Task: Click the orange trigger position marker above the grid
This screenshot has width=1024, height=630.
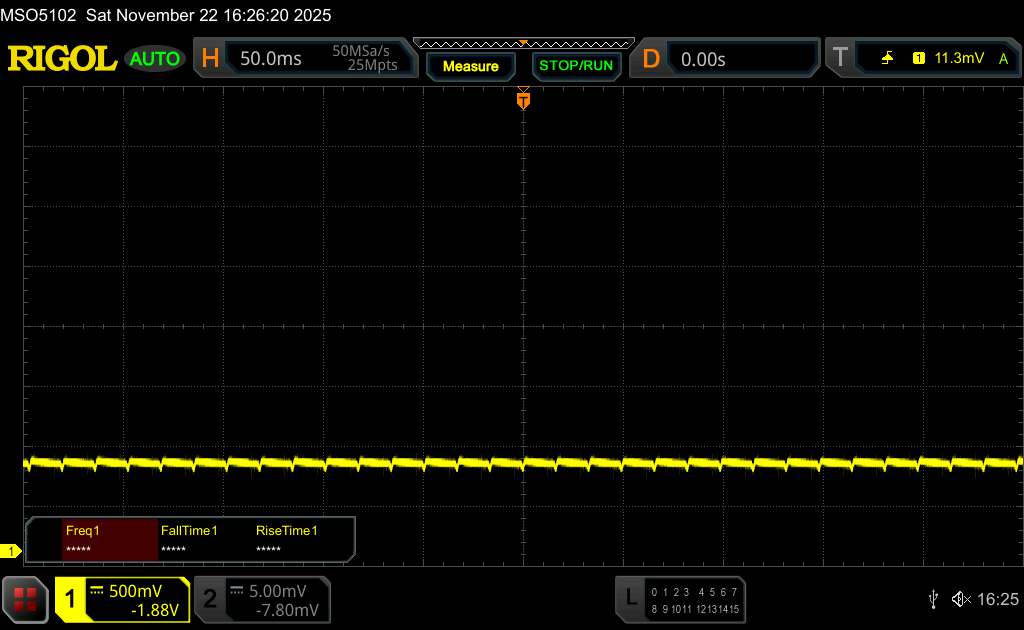Action: 523,99
